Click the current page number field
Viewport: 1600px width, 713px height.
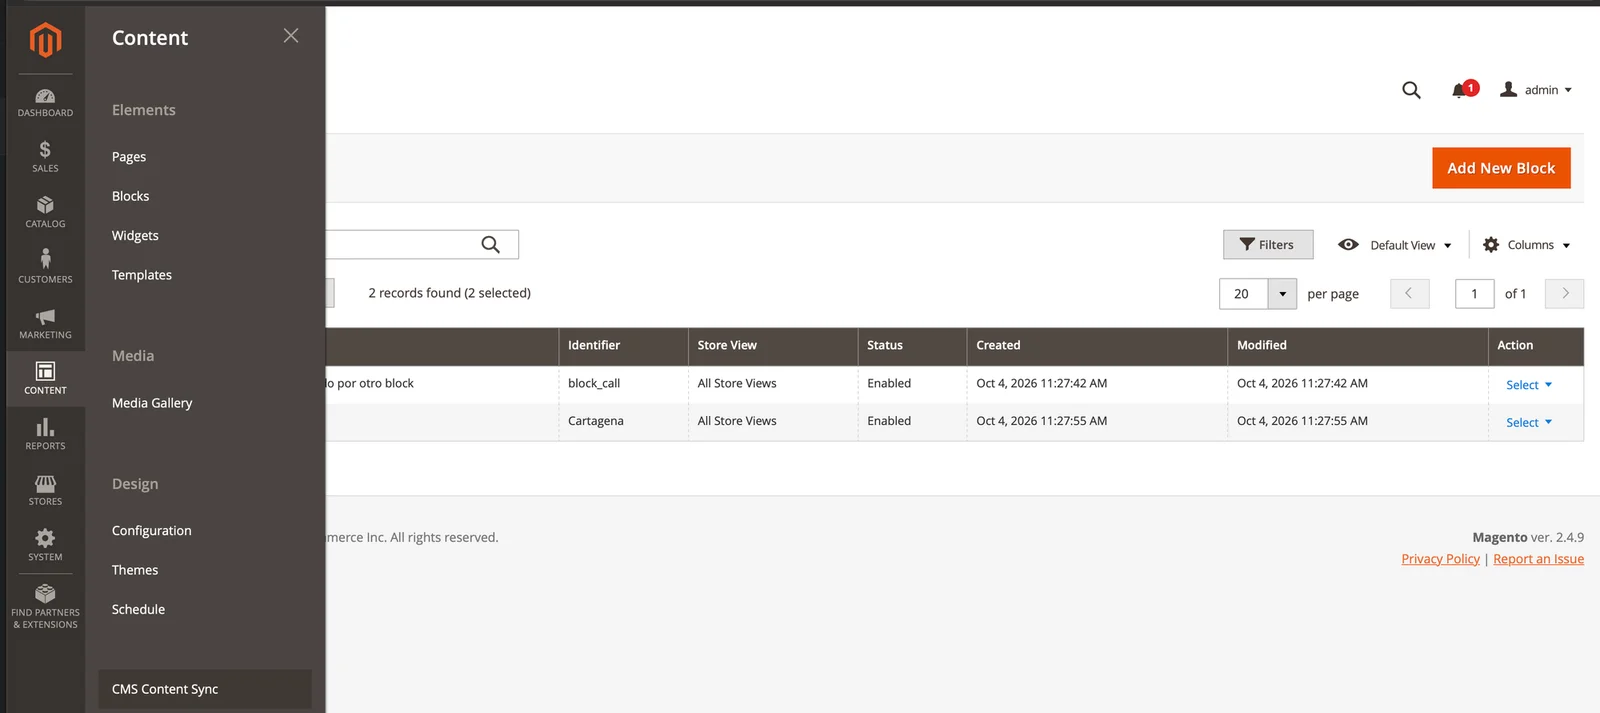[1474, 294]
